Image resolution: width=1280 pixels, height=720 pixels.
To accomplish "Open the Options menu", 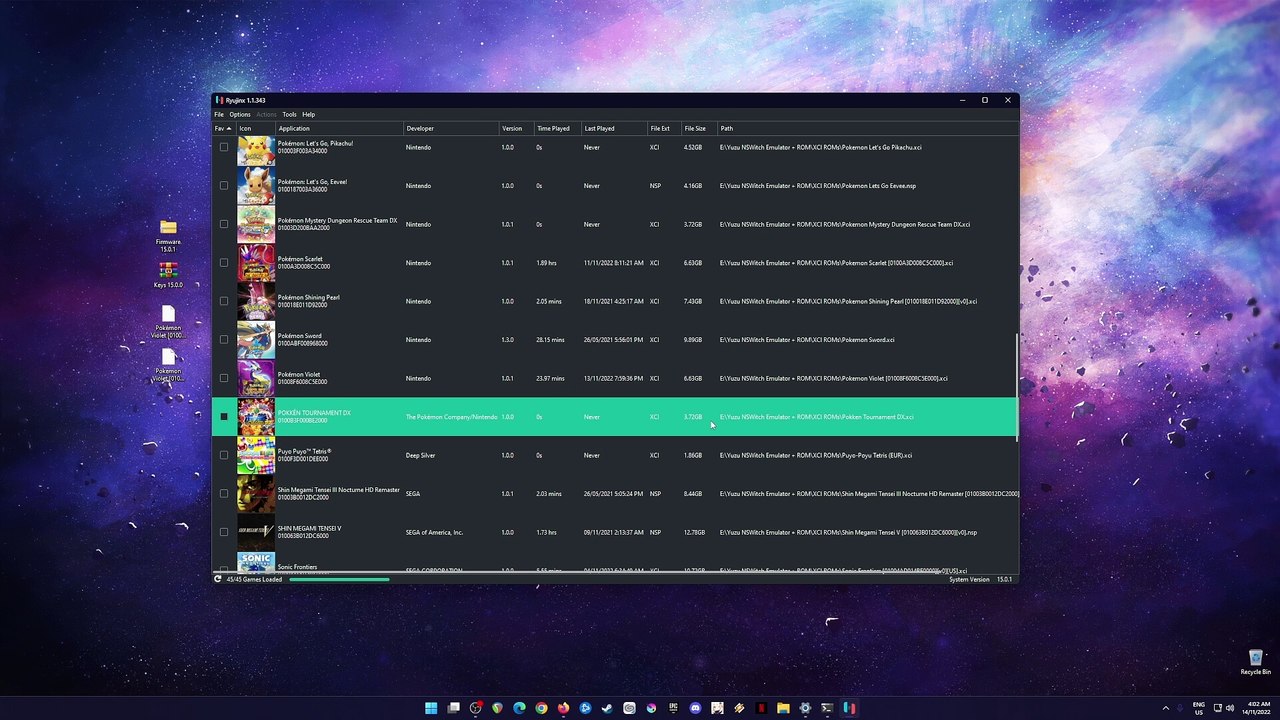I will [x=240, y=114].
